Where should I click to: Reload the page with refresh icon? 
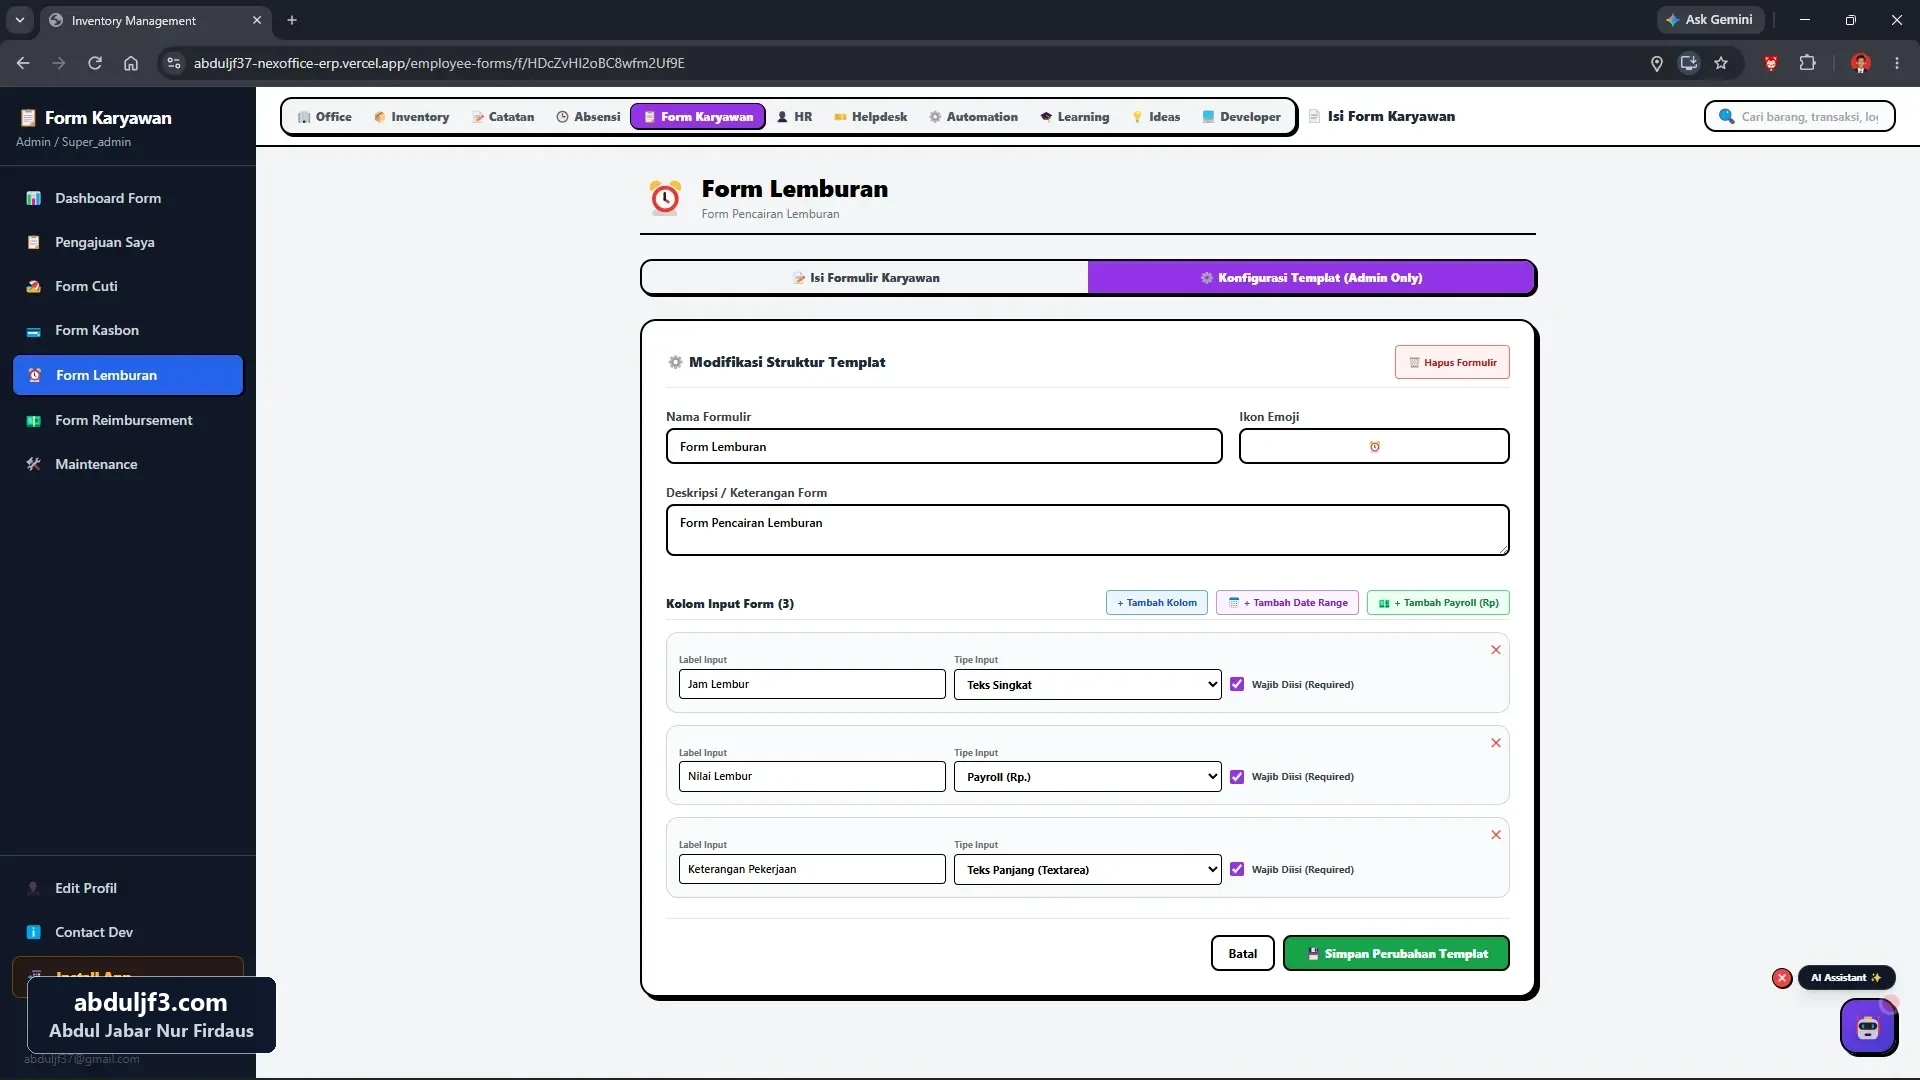pyautogui.click(x=95, y=63)
